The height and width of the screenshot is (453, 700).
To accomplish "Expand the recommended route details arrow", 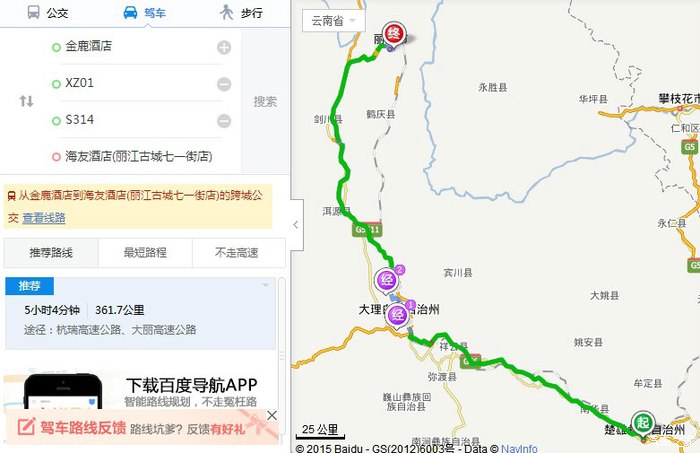I will click(x=266, y=285).
